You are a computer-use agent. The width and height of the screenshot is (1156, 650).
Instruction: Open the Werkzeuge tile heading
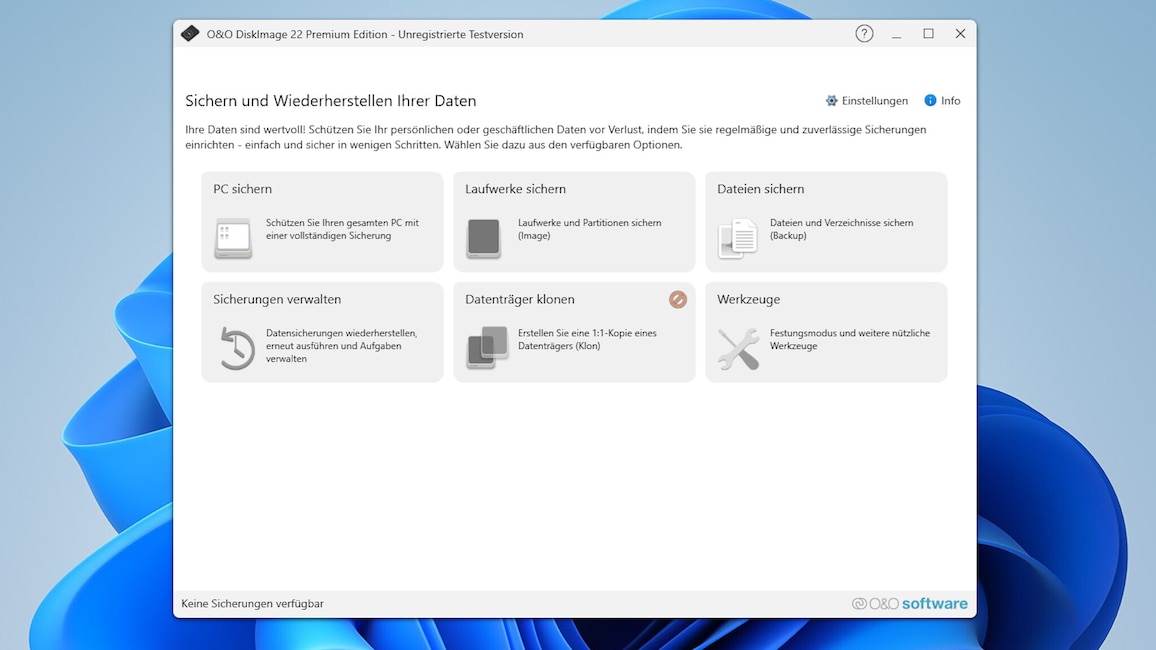tap(748, 299)
